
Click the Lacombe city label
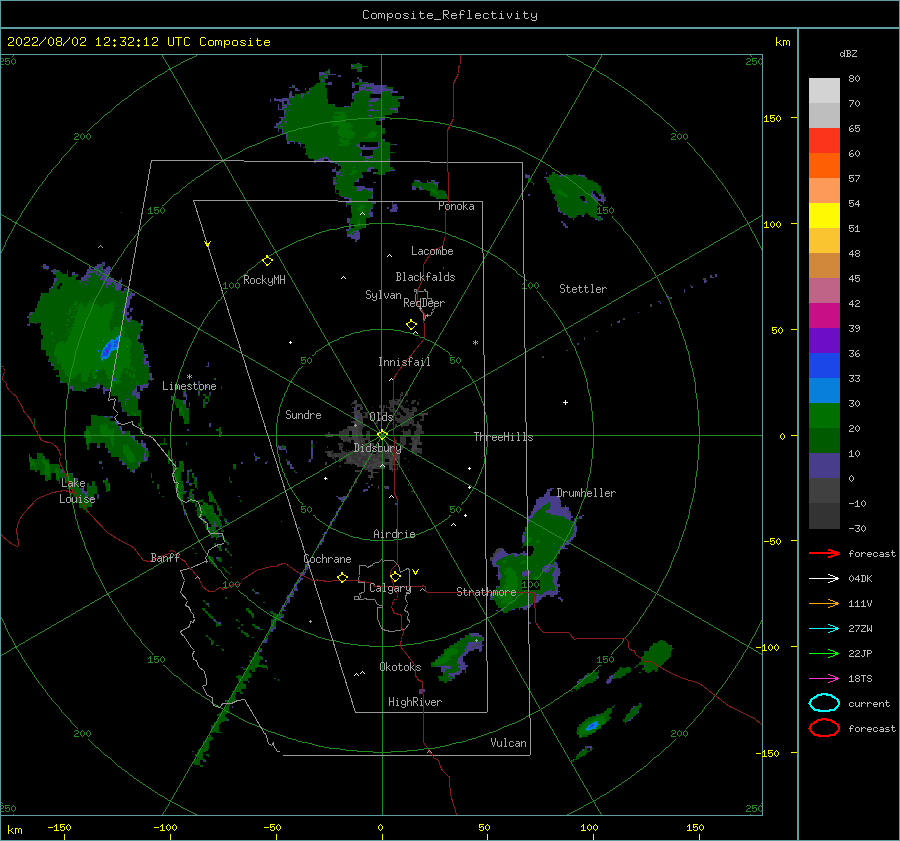coord(432,251)
